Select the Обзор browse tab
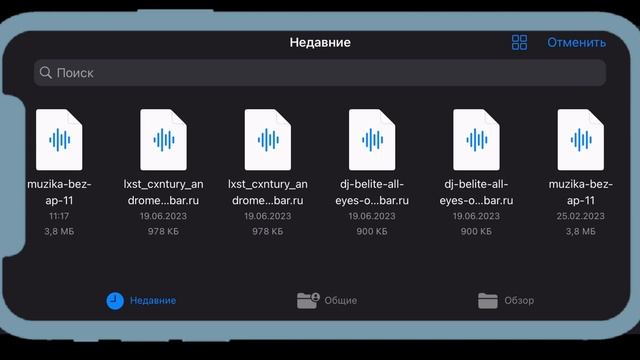The height and width of the screenshot is (360, 640). (x=506, y=301)
